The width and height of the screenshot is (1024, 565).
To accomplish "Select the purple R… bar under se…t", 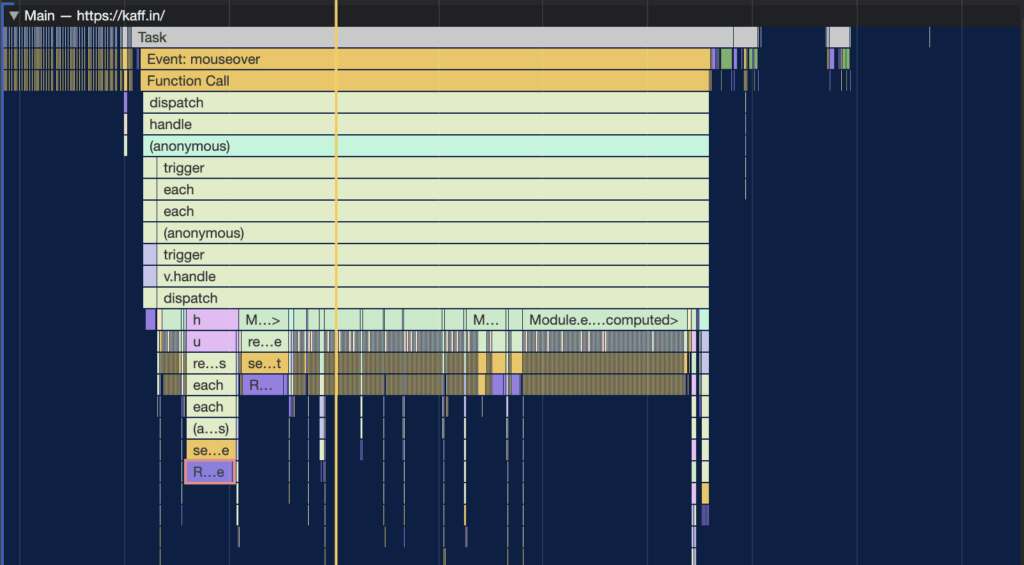I will click(263, 385).
